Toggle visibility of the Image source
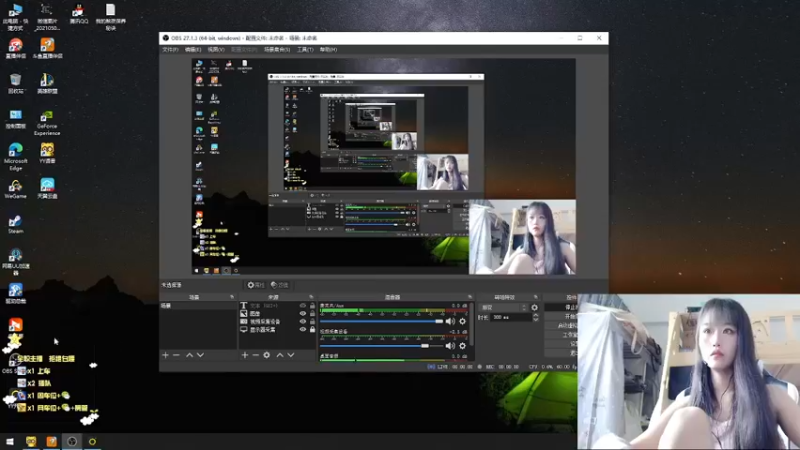The height and width of the screenshot is (450, 800). pos(303,314)
